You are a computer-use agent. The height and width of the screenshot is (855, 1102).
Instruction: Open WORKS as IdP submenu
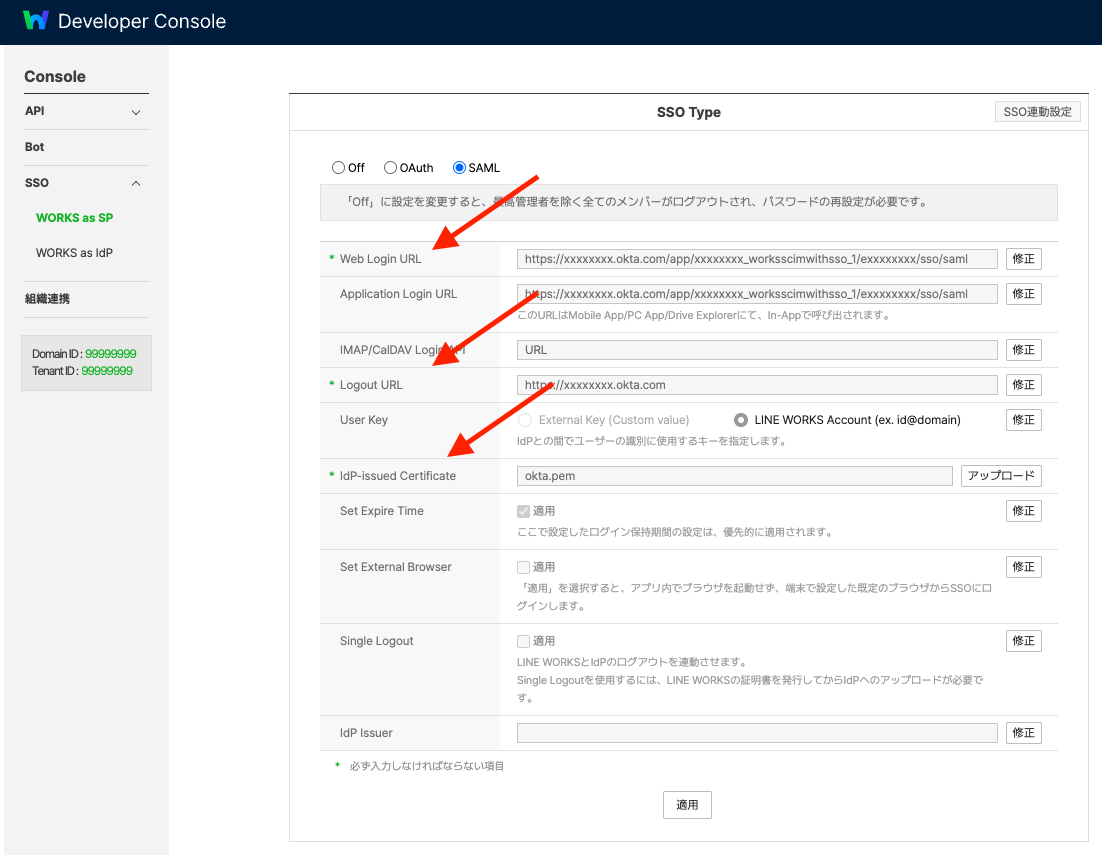coord(74,253)
